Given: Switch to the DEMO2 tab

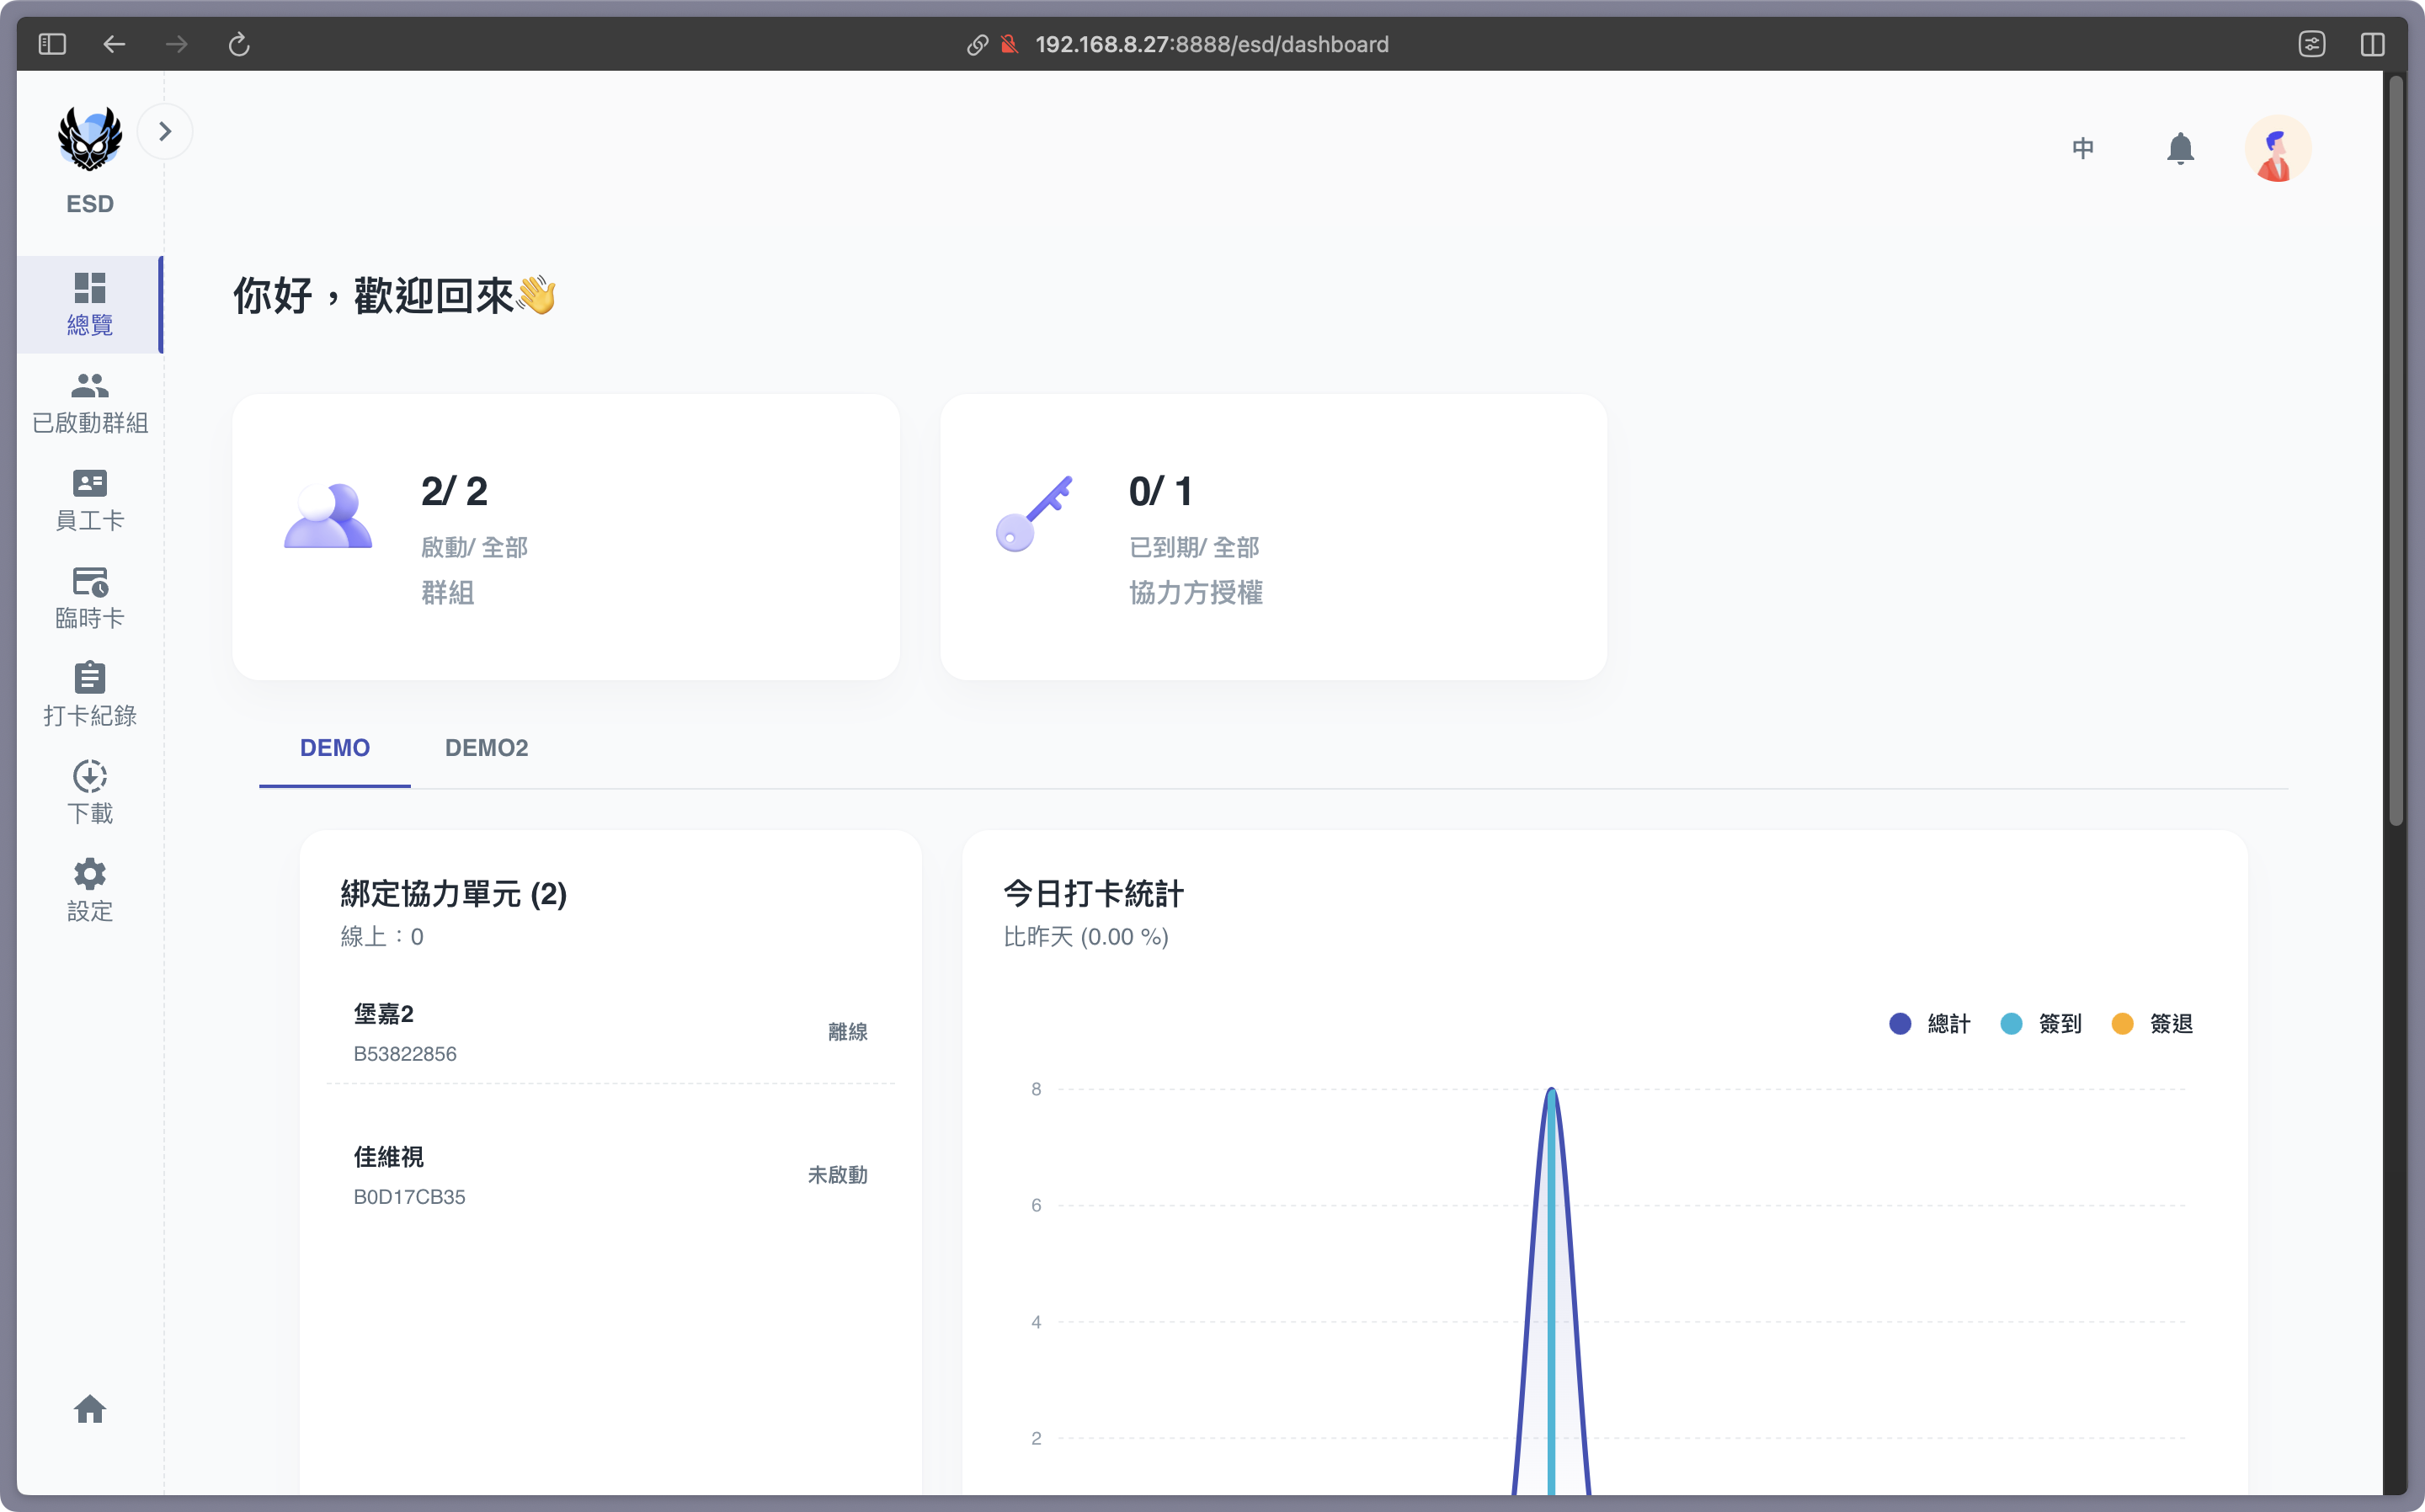Looking at the screenshot, I should [x=486, y=748].
